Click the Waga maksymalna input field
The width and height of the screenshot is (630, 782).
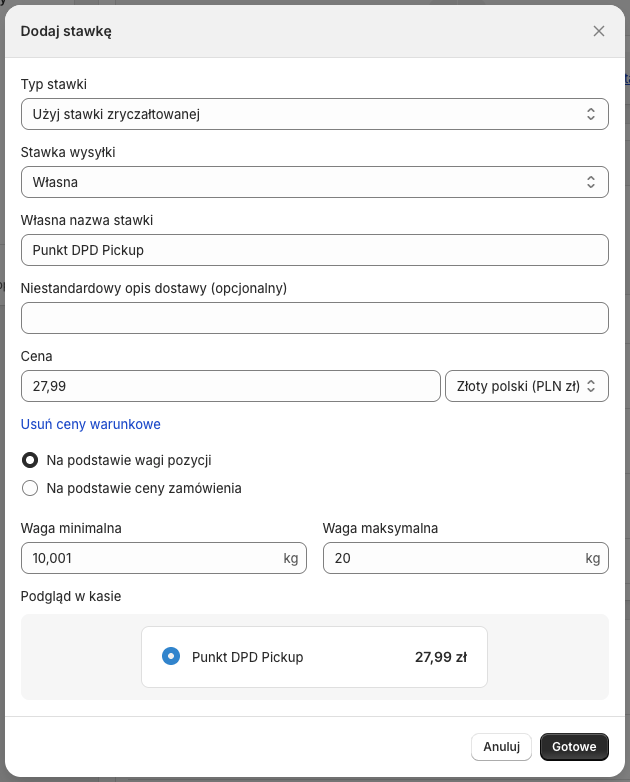(x=452, y=558)
